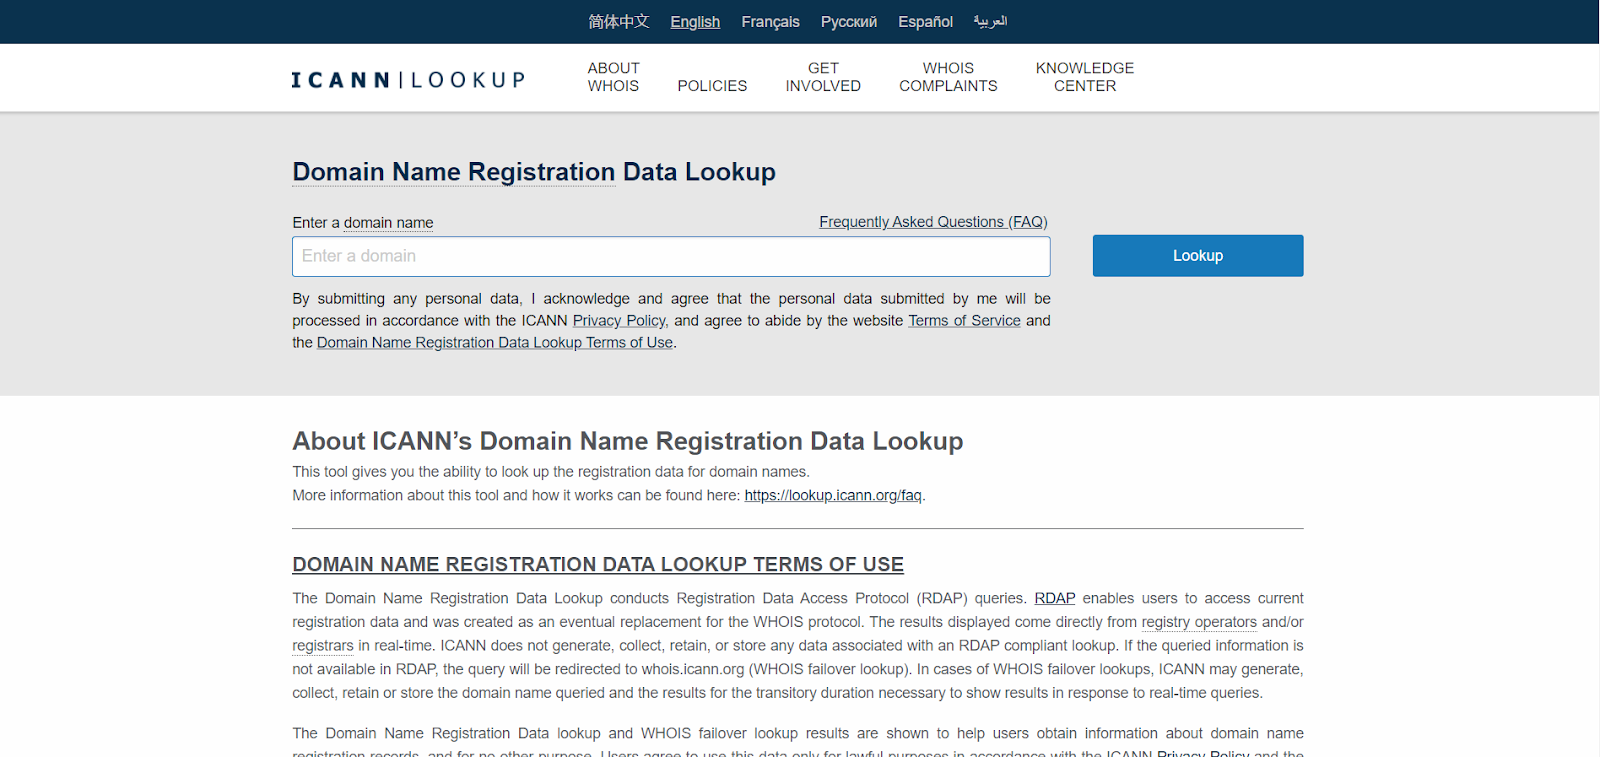Click About ICANN's Domain Name Registration heading
The width and height of the screenshot is (1600, 757).
tap(628, 441)
